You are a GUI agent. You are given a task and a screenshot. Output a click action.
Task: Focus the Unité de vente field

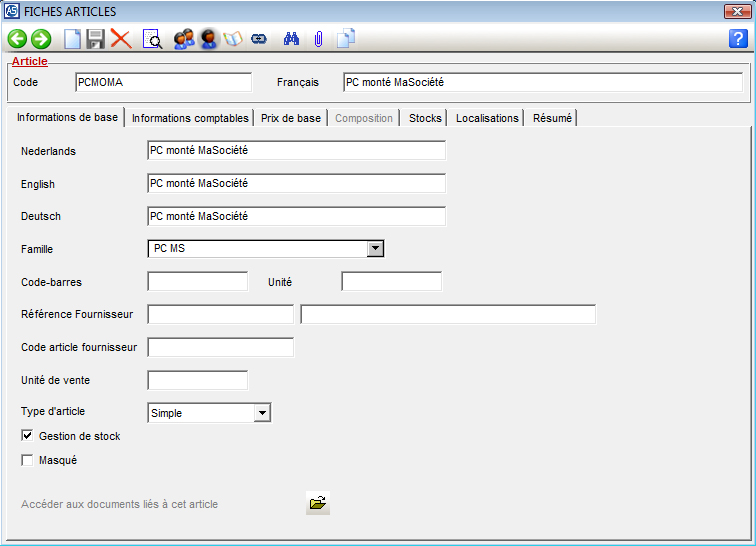(x=197, y=381)
